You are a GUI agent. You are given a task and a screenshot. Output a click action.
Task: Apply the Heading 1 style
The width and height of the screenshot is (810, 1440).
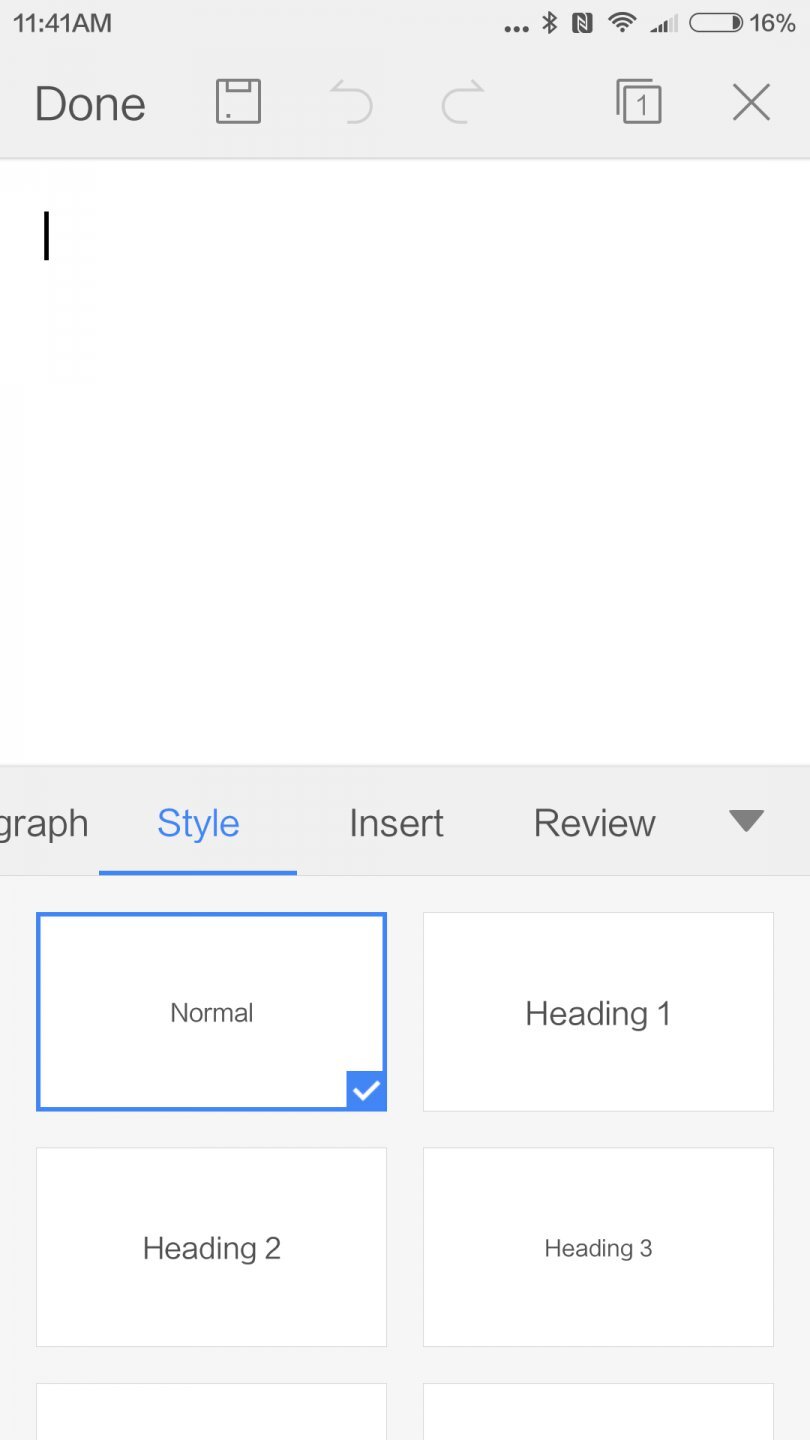click(x=598, y=1012)
